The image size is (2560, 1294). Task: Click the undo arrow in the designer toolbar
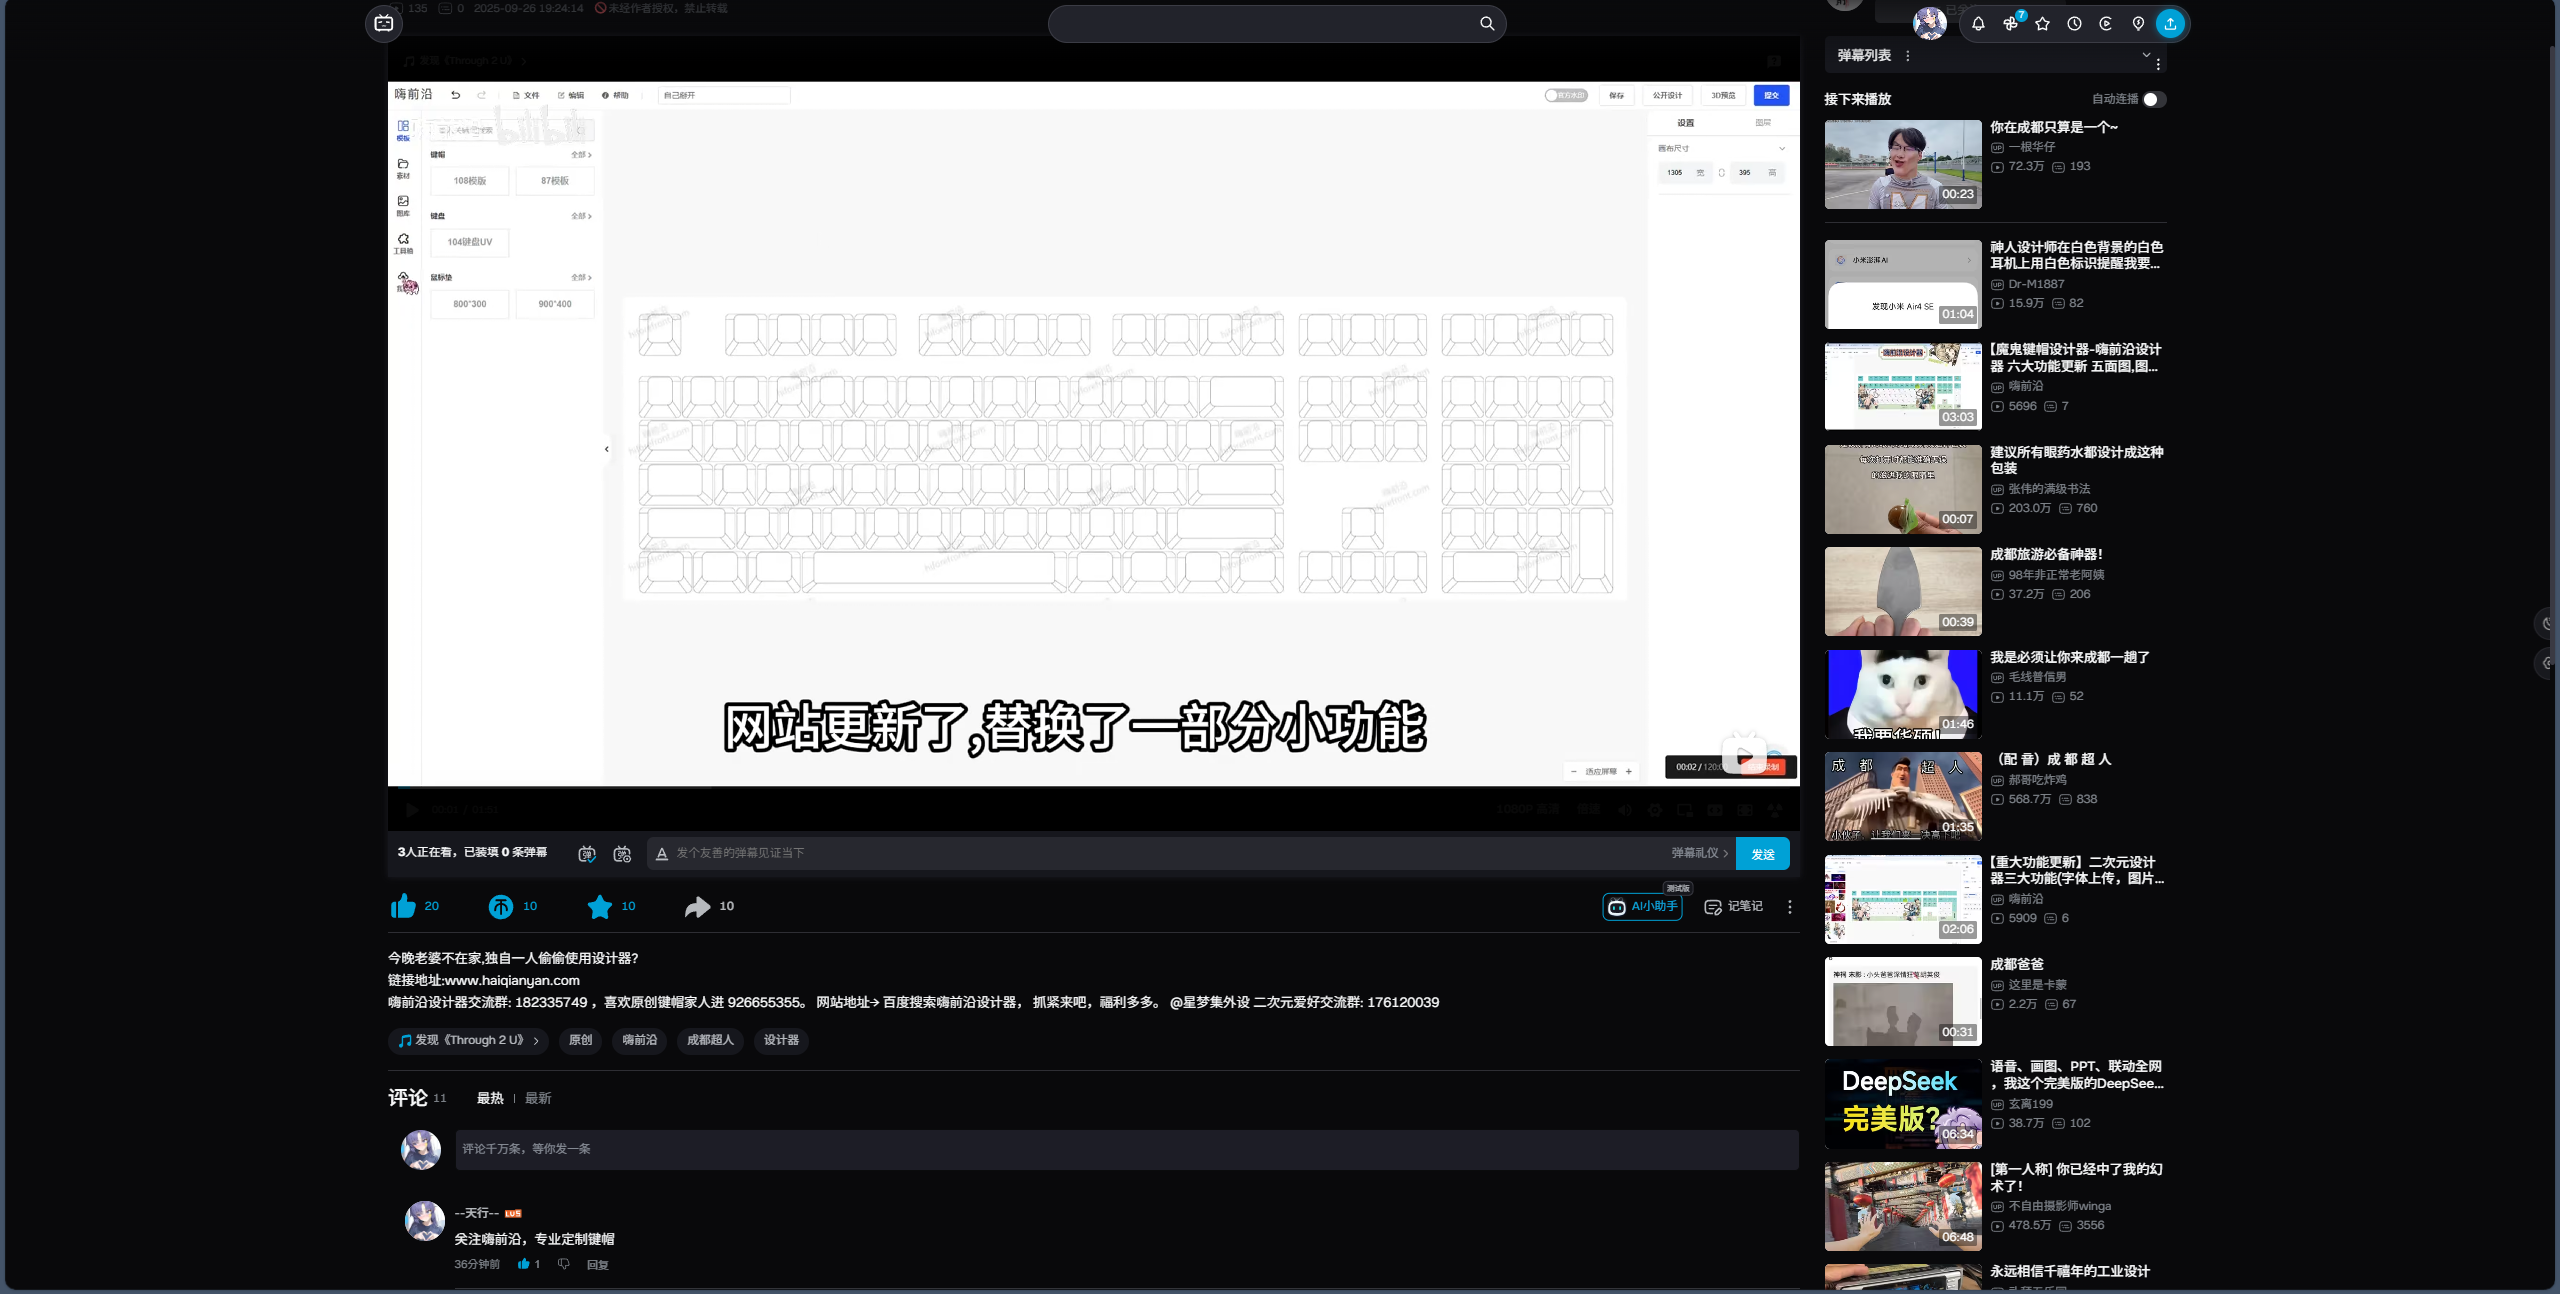click(x=457, y=95)
